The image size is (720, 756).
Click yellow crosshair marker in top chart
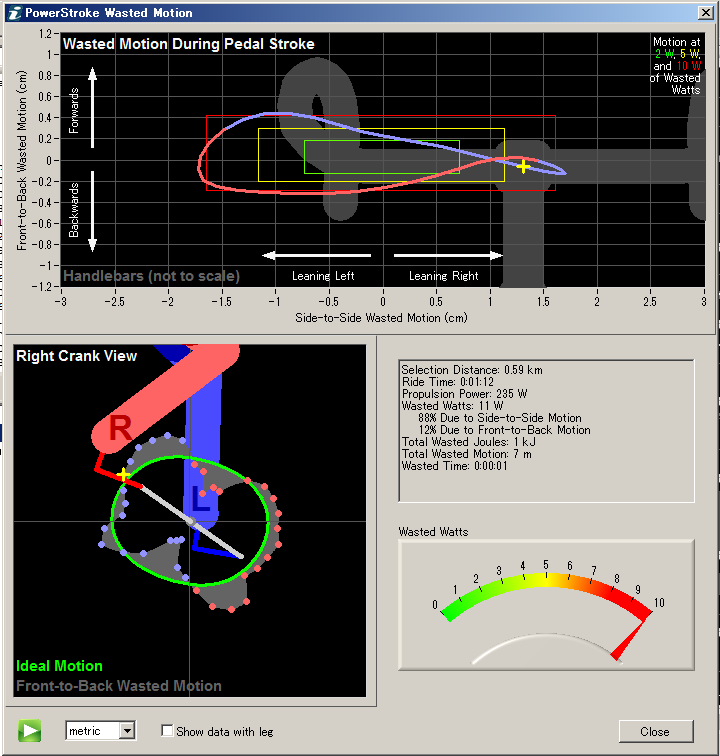[523, 166]
